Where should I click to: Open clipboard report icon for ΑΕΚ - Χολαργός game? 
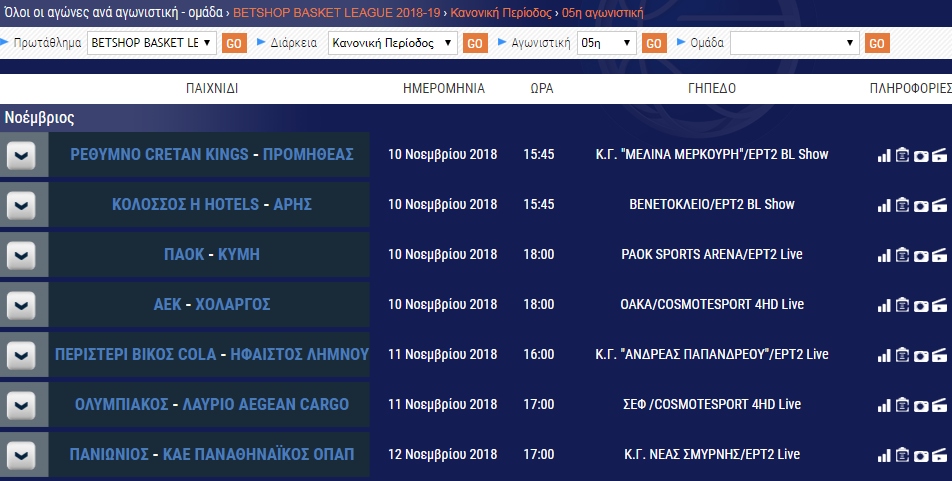[x=902, y=305]
